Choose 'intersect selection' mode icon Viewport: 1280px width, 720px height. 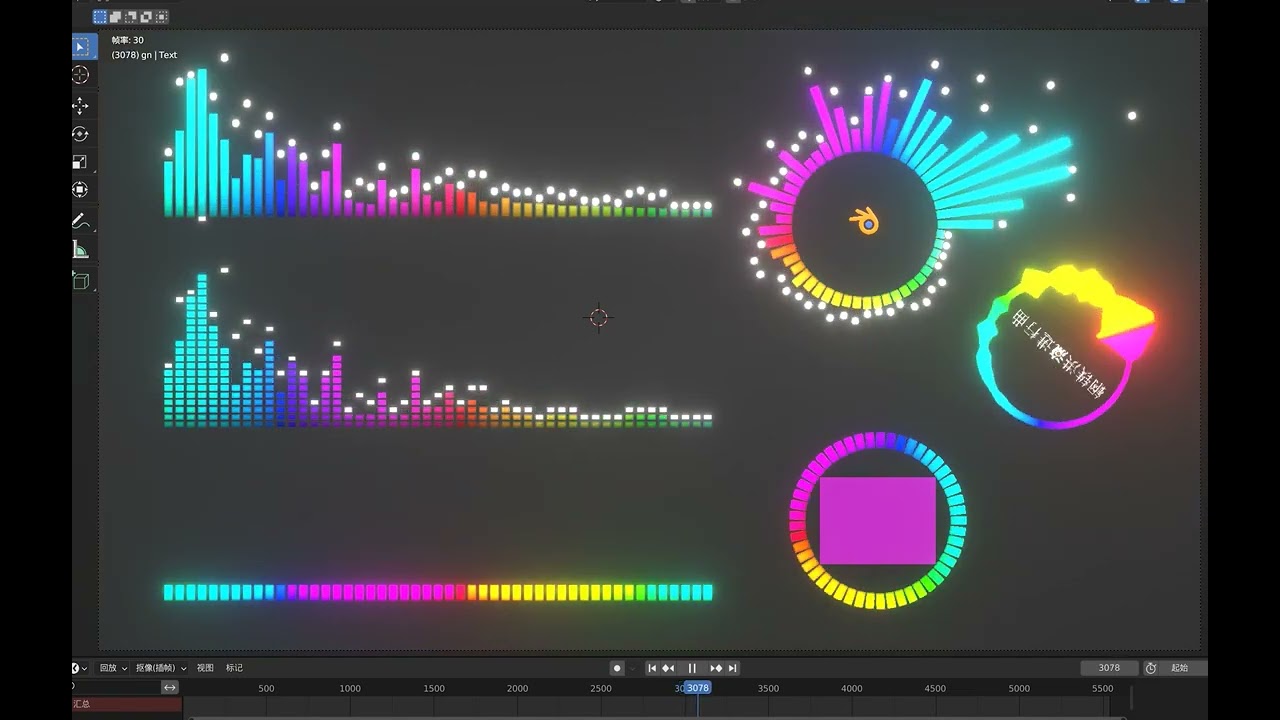(162, 17)
